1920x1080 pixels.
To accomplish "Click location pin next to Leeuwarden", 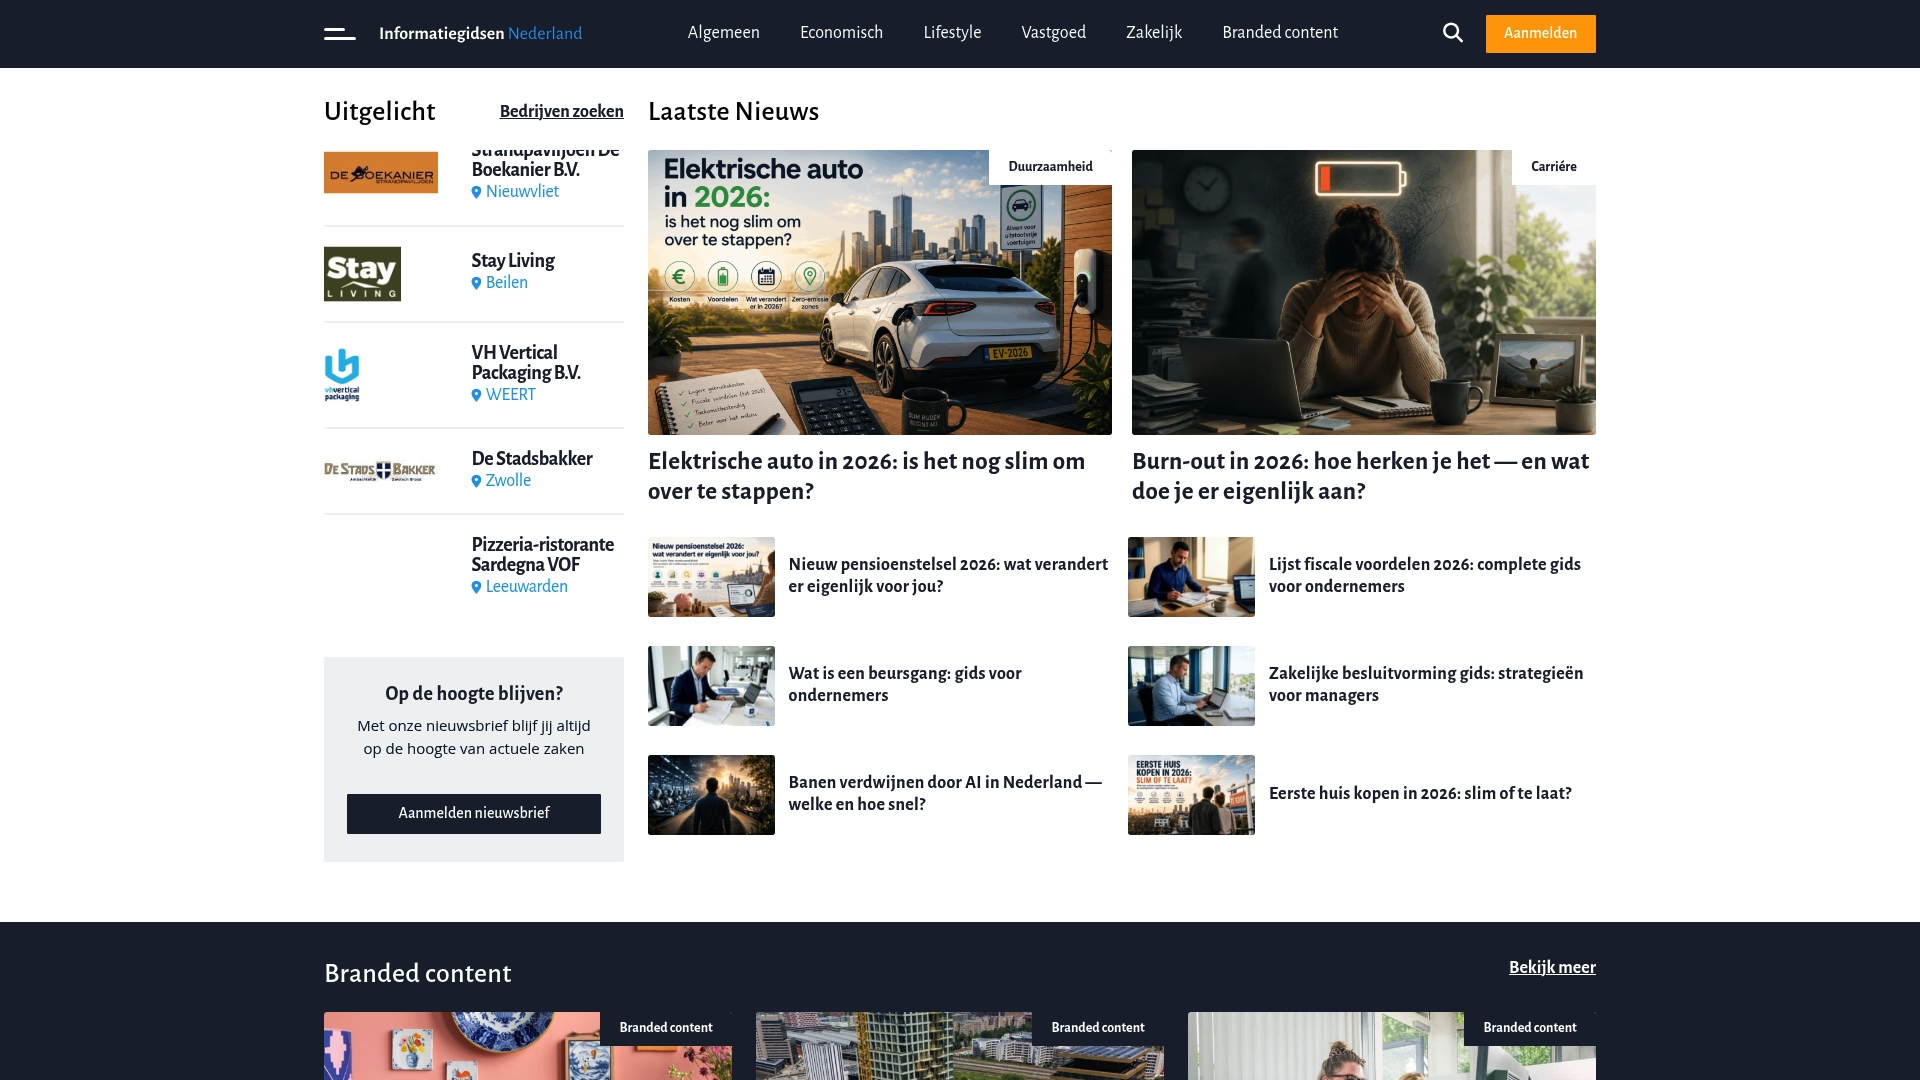I will [x=477, y=587].
